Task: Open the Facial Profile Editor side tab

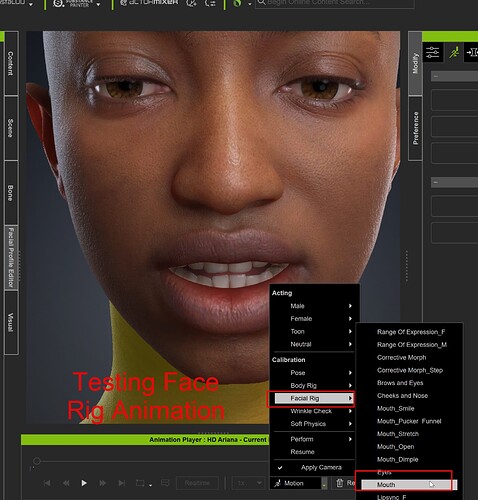Action: [x=11, y=258]
